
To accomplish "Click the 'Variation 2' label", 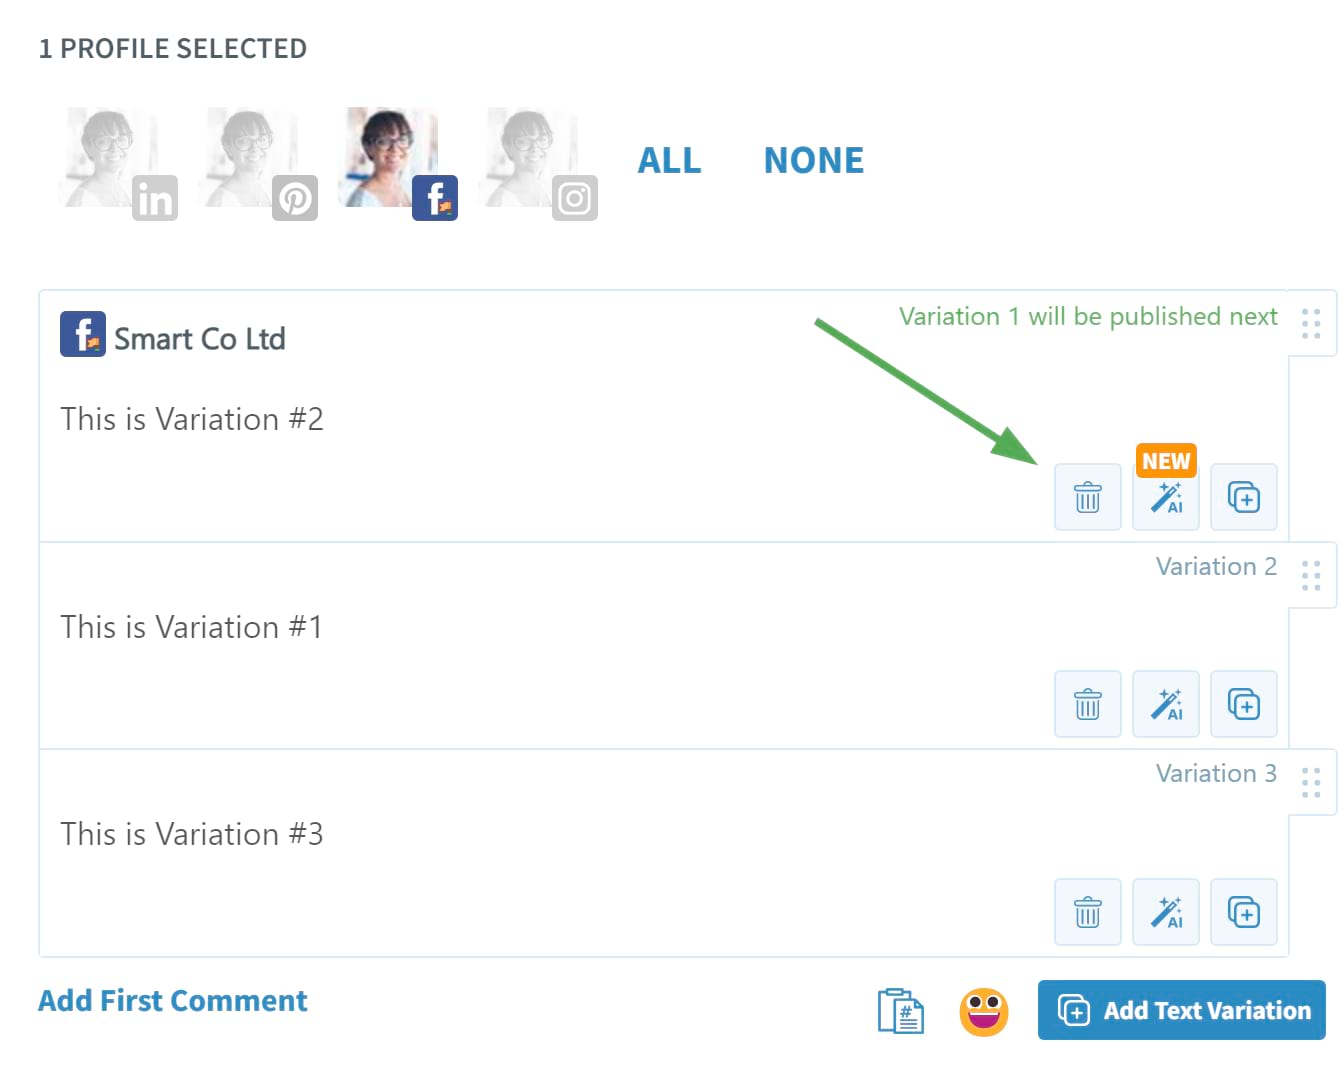I will point(1216,566).
